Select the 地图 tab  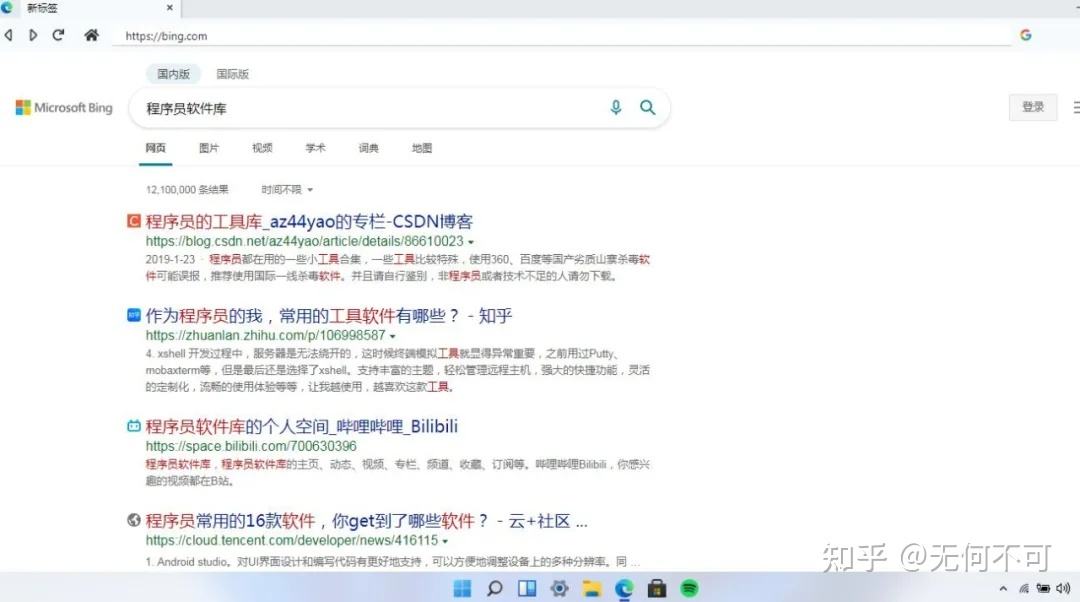[x=422, y=147]
